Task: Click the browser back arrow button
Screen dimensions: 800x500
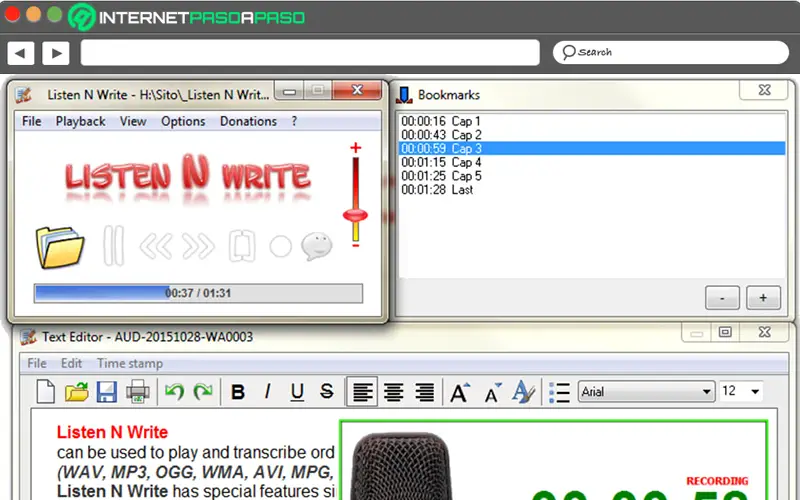Action: click(21, 53)
